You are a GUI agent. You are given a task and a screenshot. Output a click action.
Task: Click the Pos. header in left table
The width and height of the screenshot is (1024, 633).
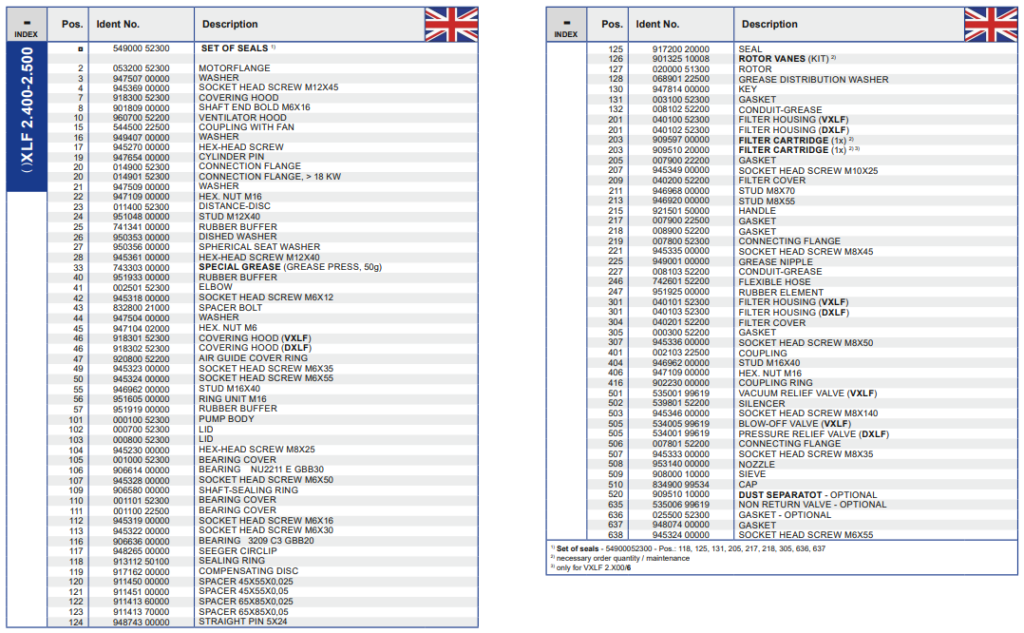tap(73, 24)
